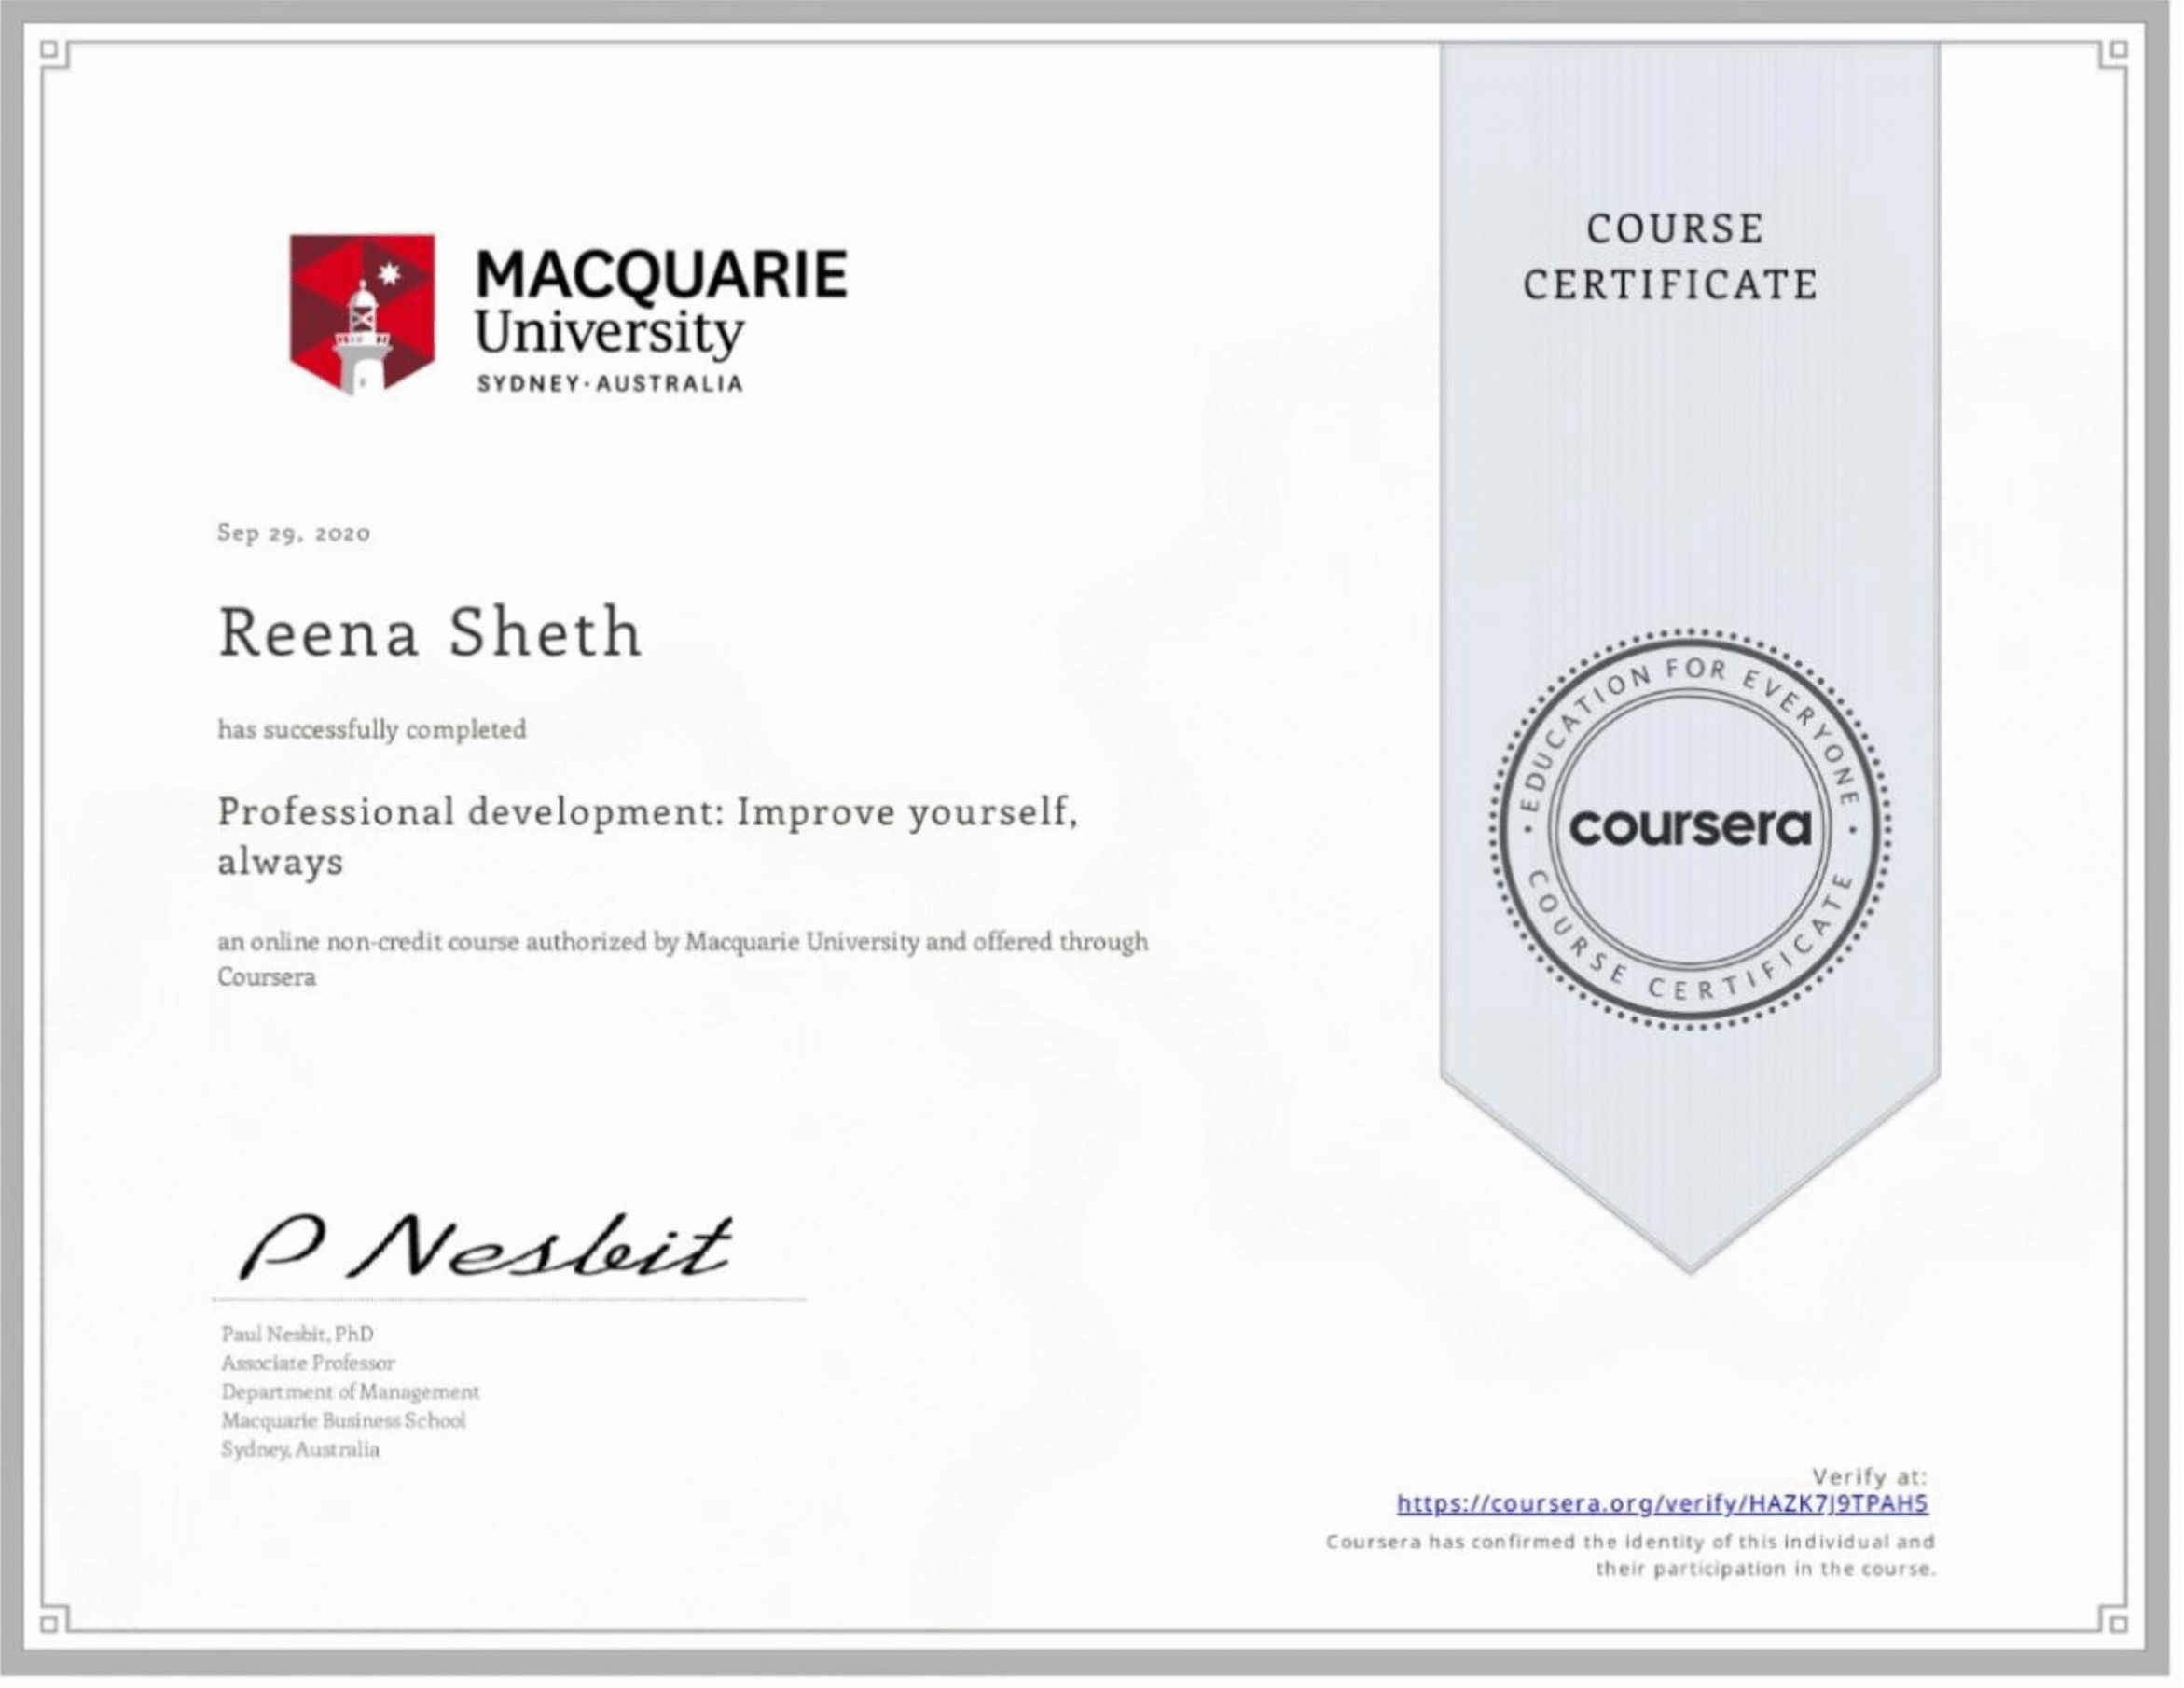Click the COURSE CERTIFICATE heading on ribbon
Viewport: 2184px width, 1688px height.
[x=1671, y=257]
